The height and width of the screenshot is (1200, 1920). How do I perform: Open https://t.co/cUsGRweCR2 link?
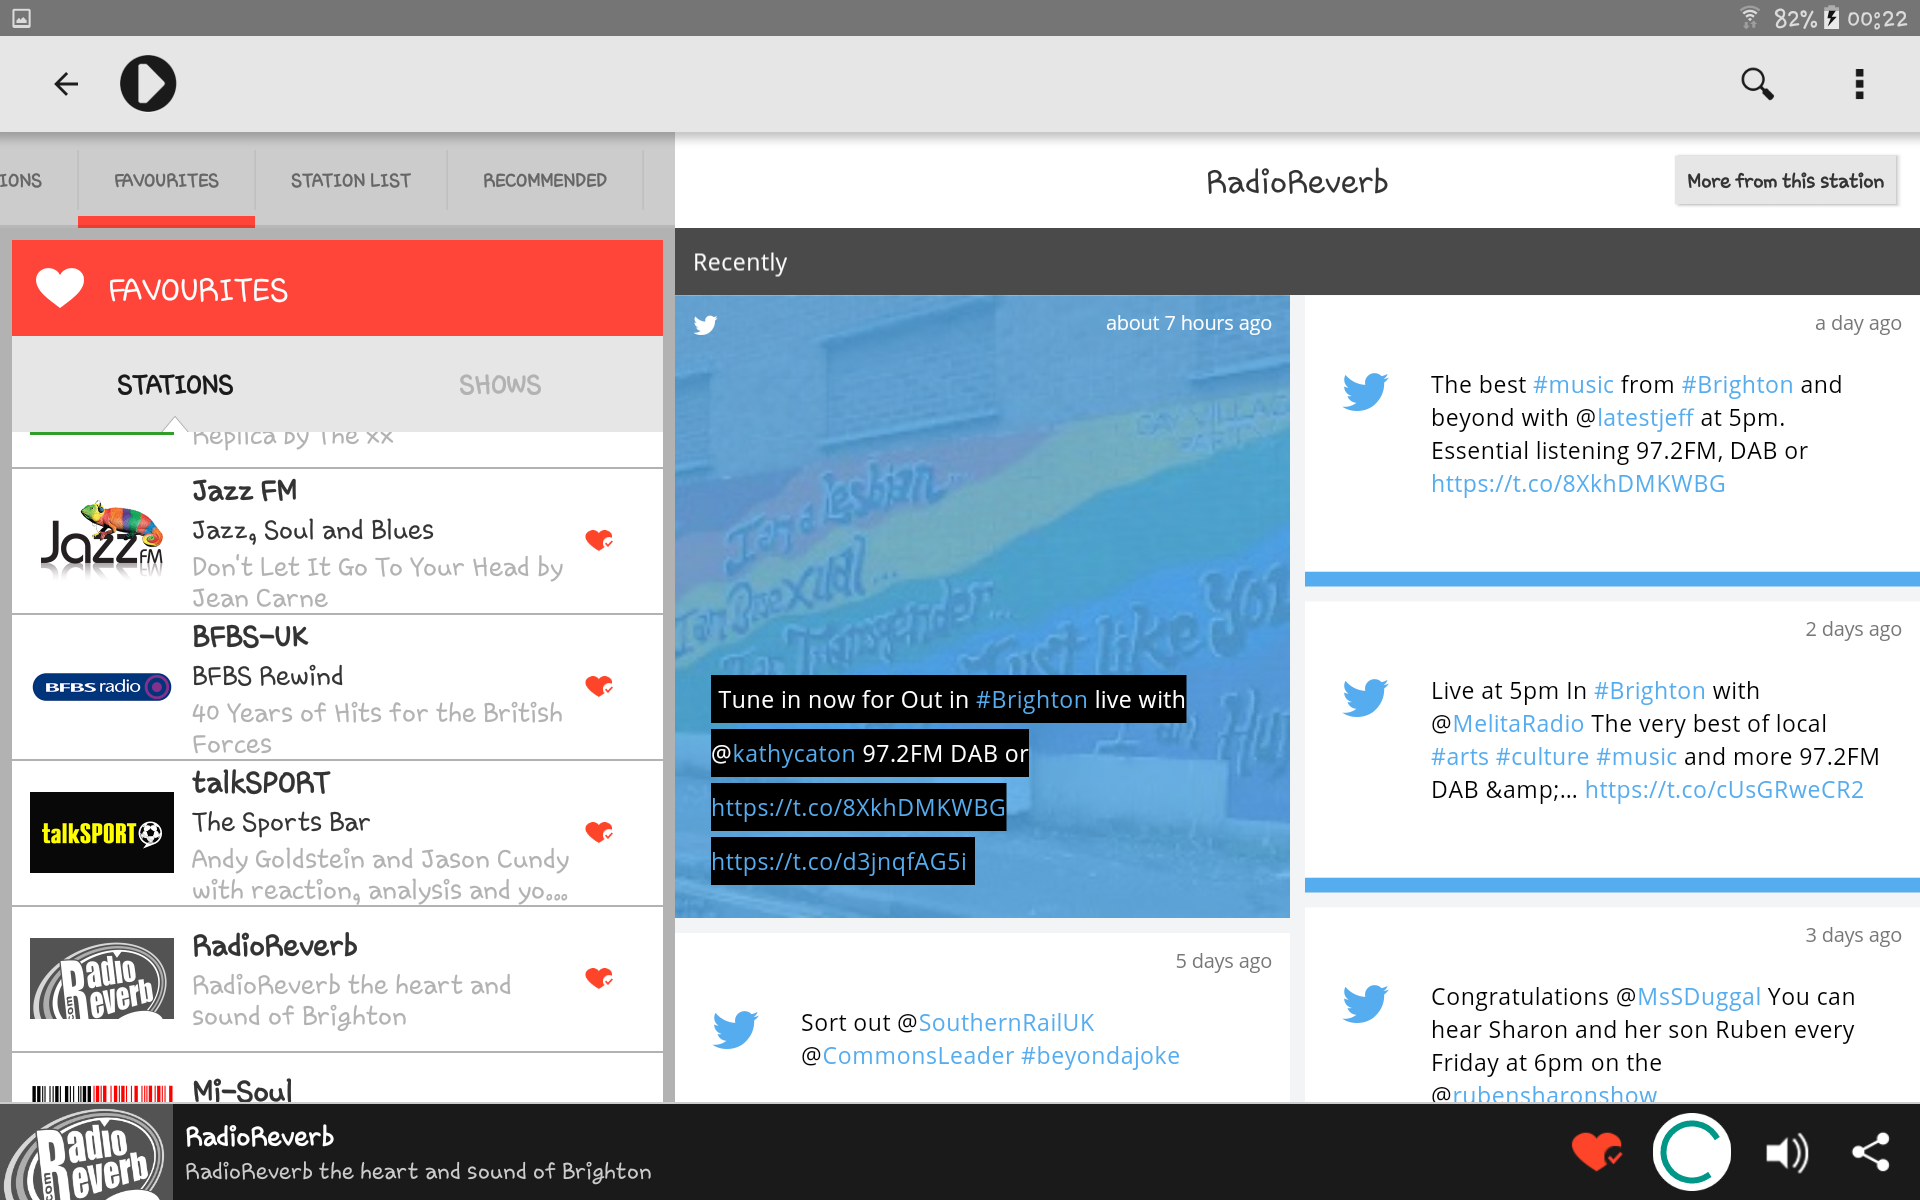(x=1724, y=790)
